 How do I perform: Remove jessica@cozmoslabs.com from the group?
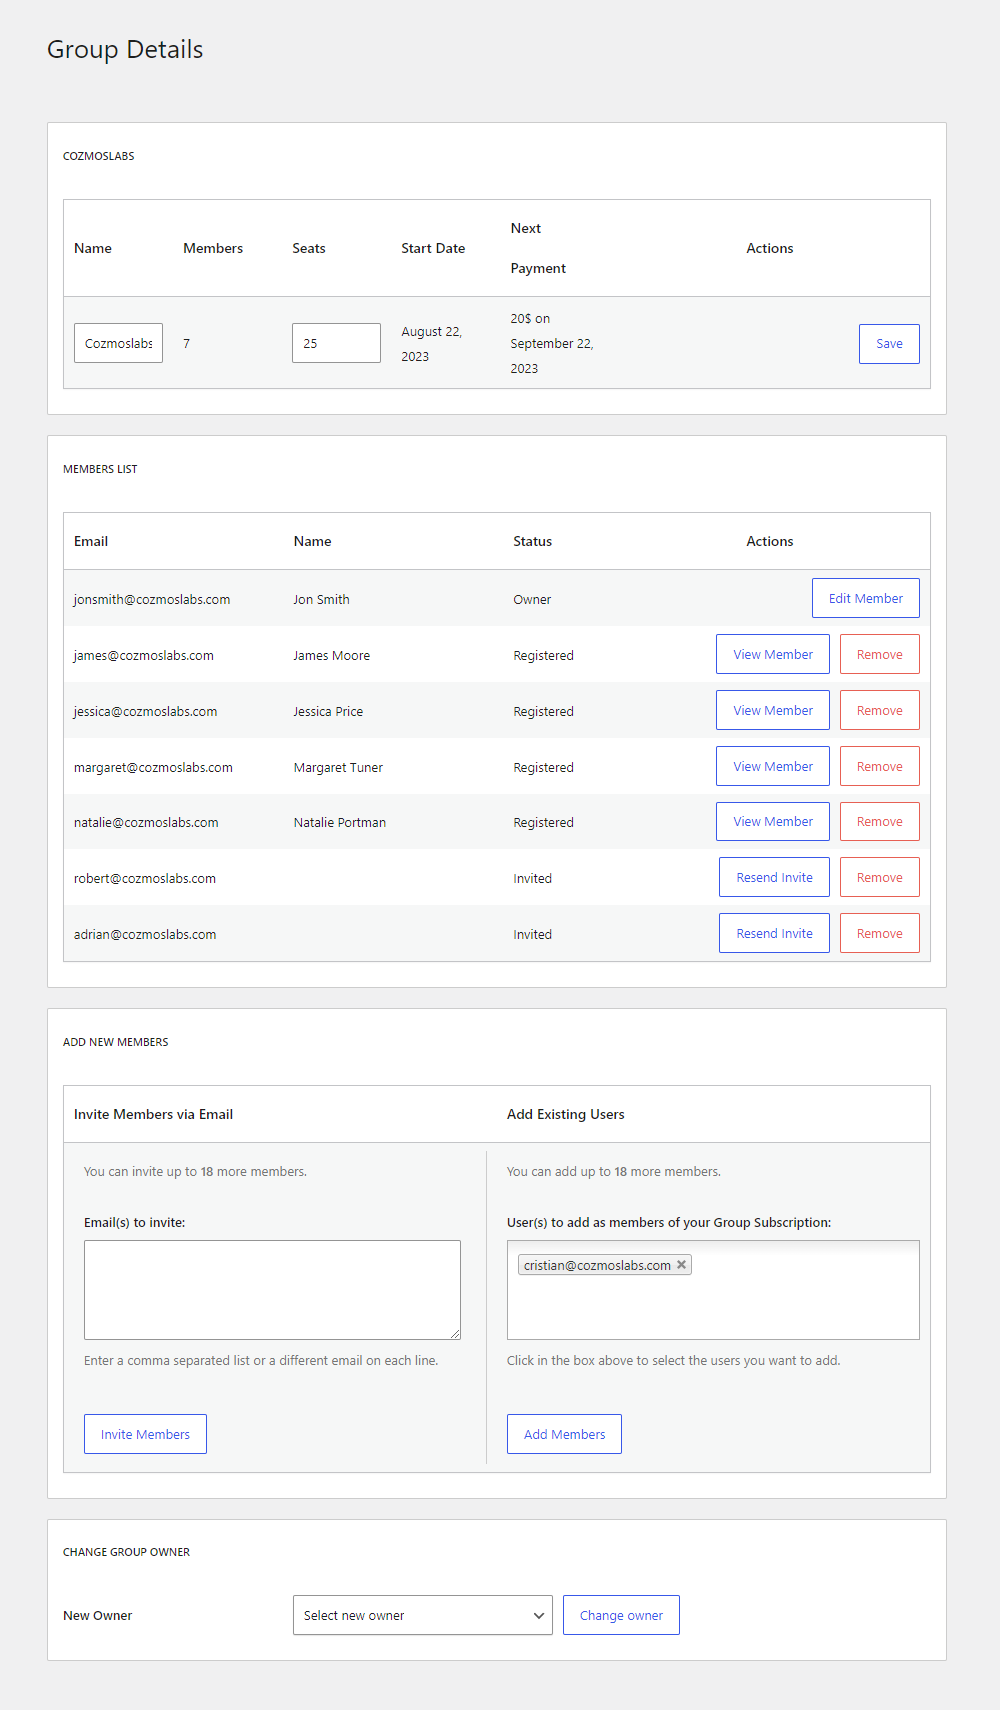[880, 710]
